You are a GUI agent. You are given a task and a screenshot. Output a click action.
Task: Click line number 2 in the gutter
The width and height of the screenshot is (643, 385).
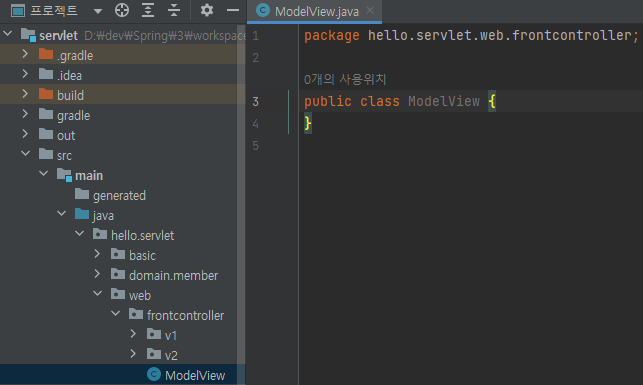[255, 58]
